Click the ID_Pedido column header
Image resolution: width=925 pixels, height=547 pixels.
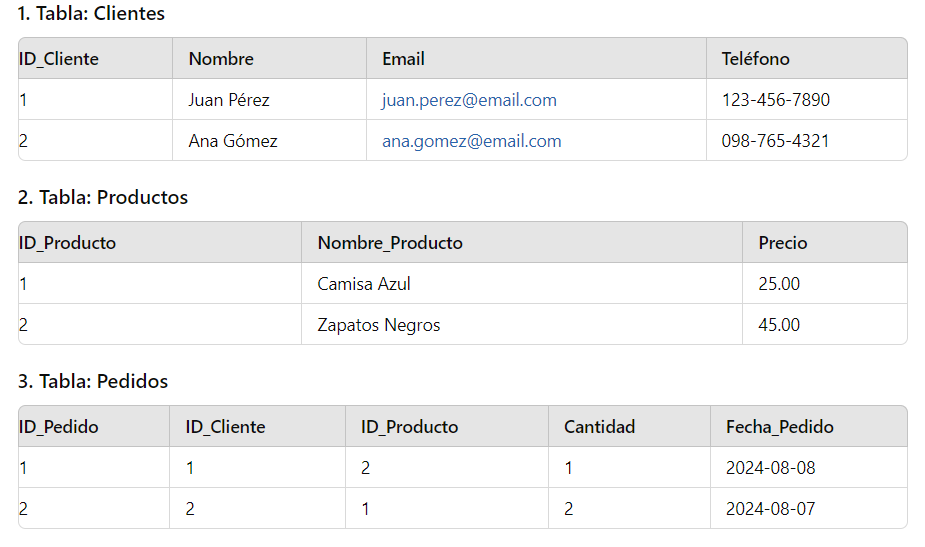(58, 427)
